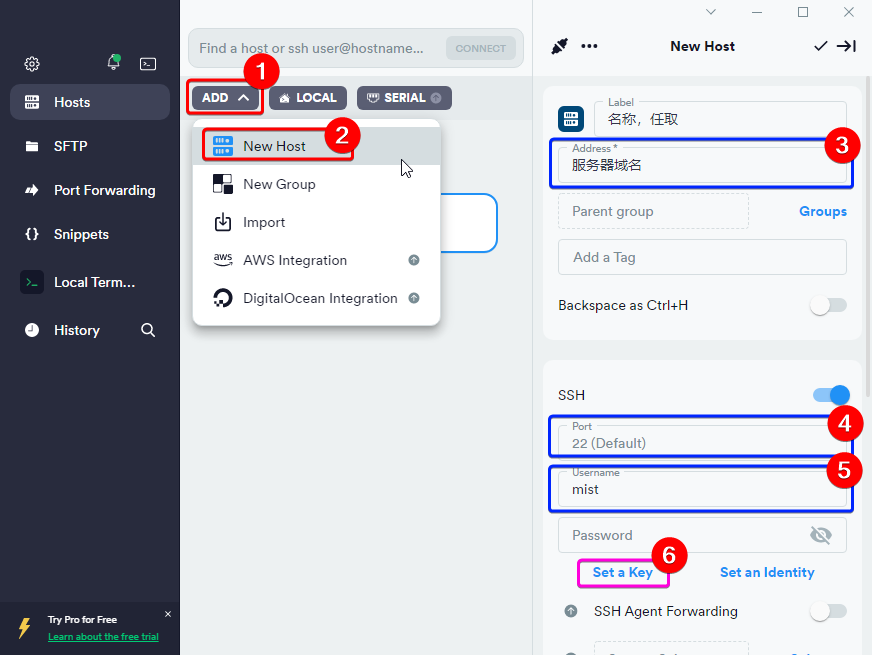This screenshot has height=655, width=872.
Task: Select New Host from the menu
Action: click(275, 146)
